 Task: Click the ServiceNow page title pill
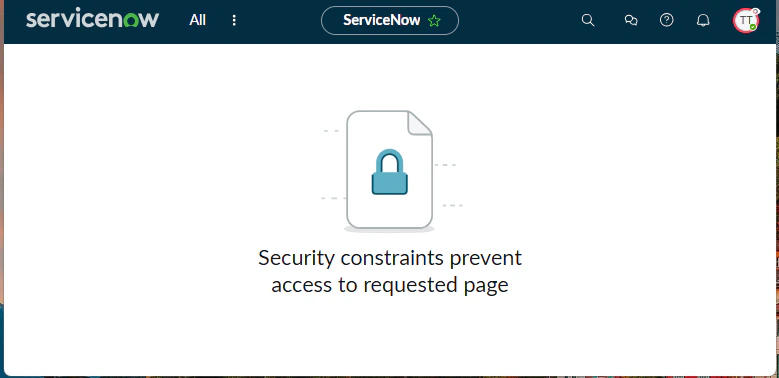tap(390, 20)
